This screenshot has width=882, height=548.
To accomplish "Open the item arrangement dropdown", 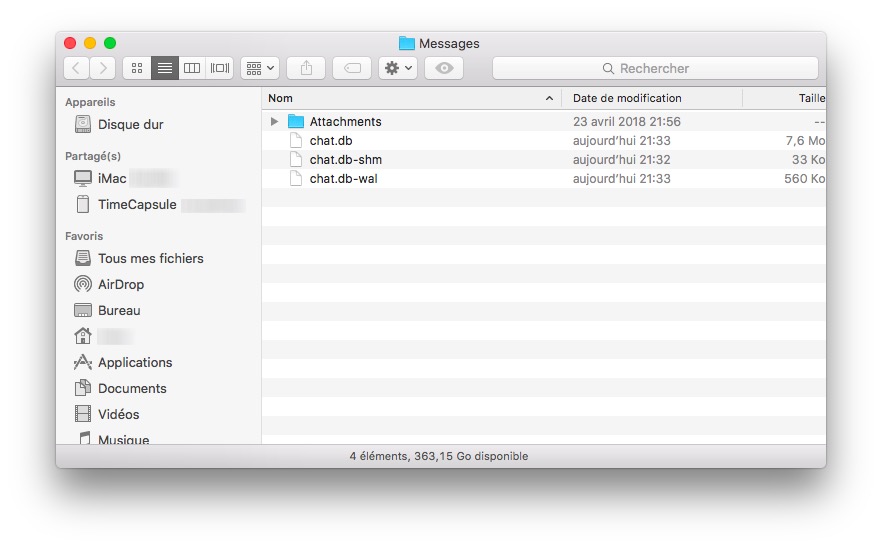I will [x=260, y=68].
